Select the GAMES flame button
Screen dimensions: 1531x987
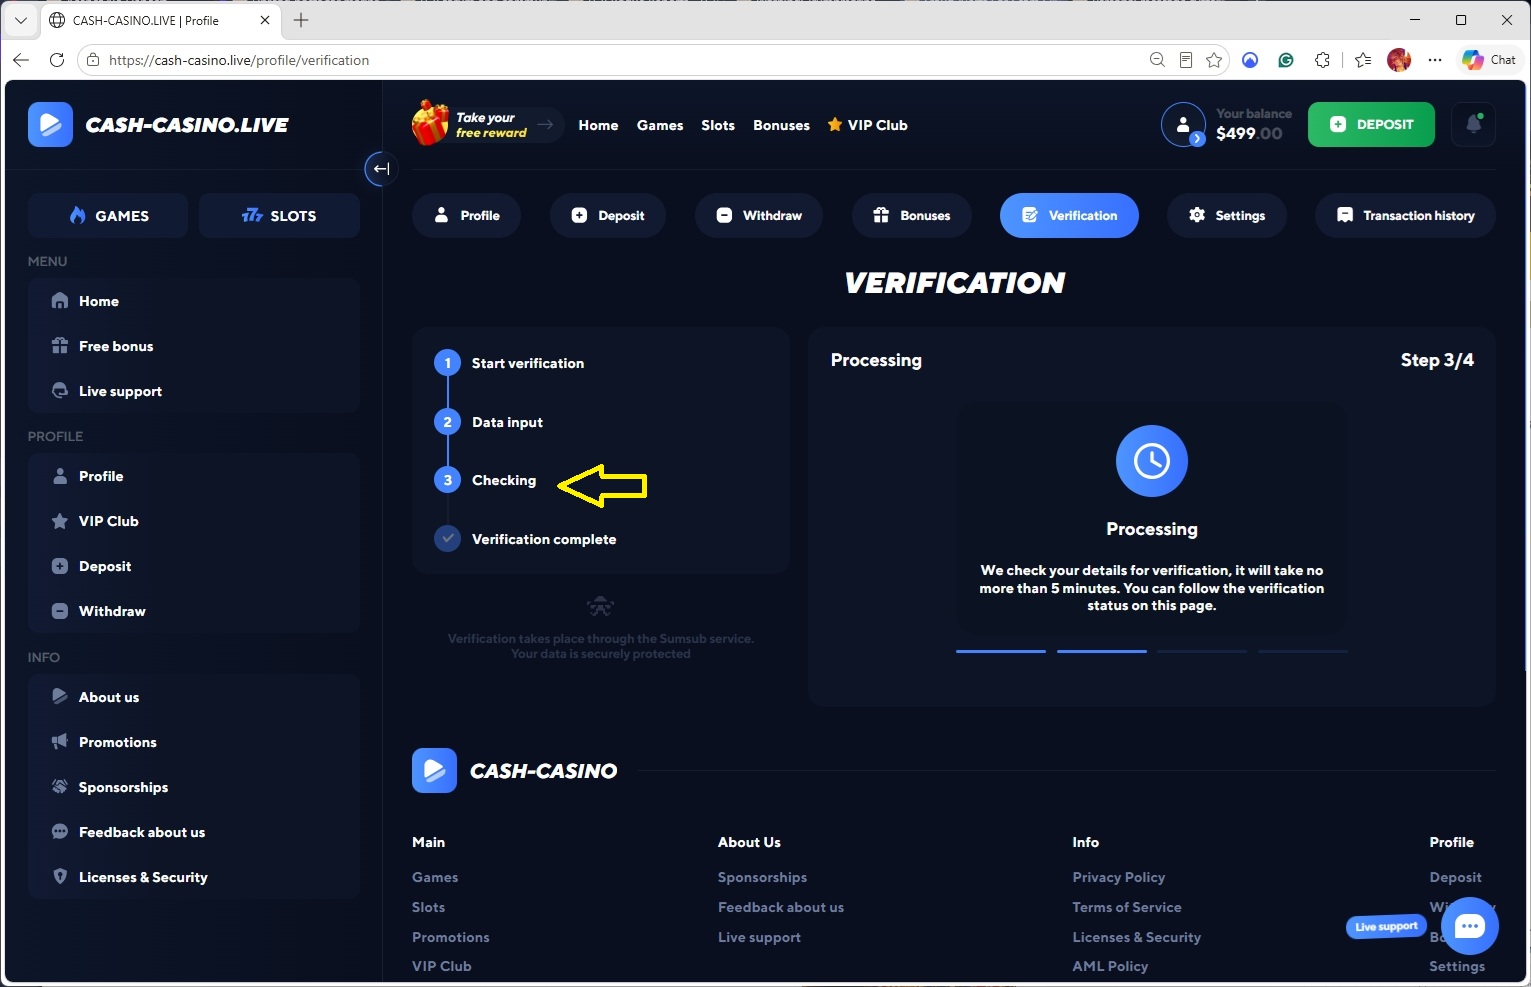pyautogui.click(x=108, y=215)
